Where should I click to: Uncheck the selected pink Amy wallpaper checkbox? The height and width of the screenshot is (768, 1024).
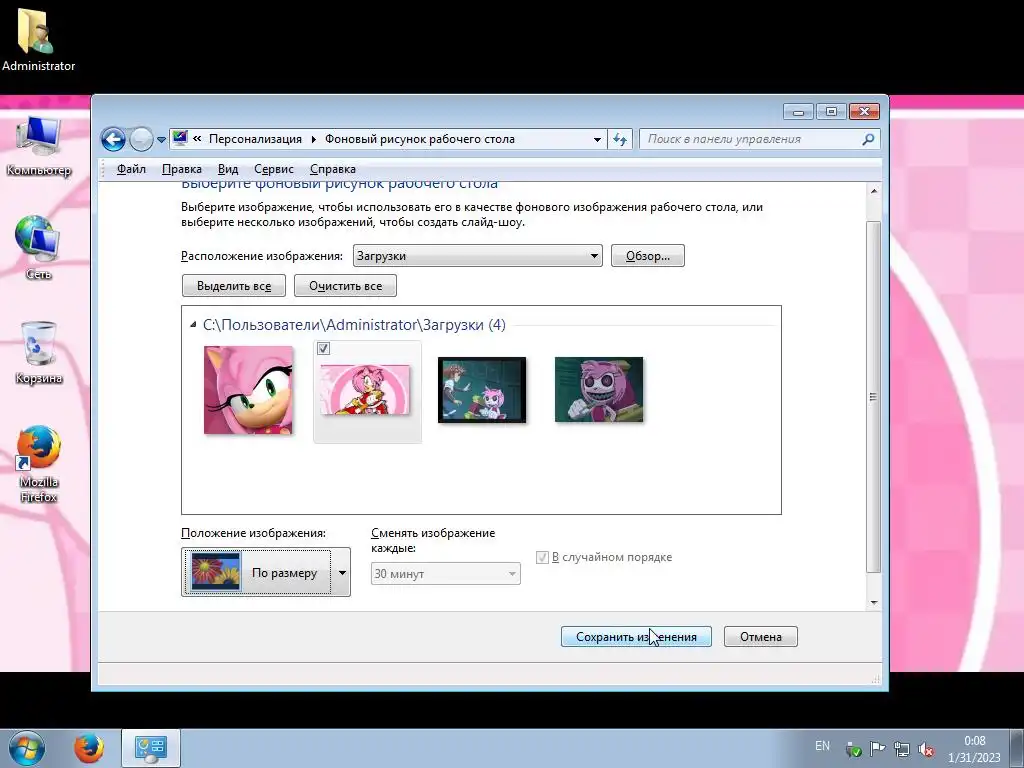(323, 349)
